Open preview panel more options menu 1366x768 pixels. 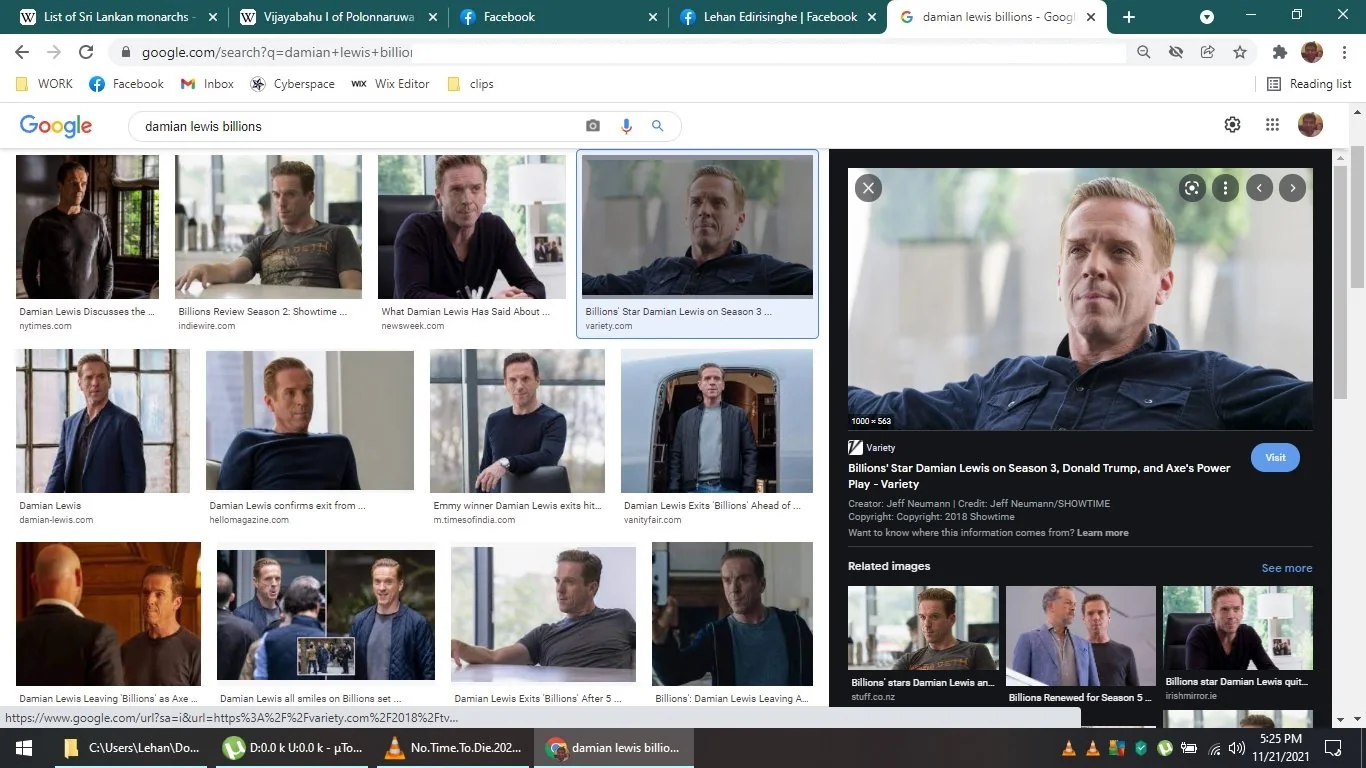coord(1225,187)
